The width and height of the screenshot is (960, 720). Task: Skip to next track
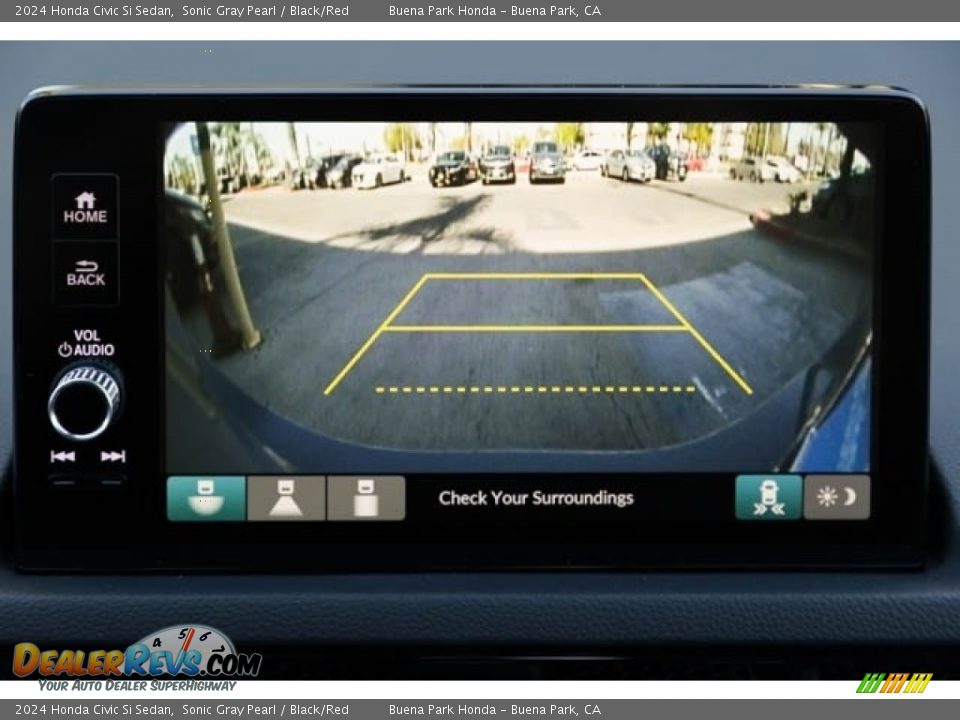pos(113,456)
